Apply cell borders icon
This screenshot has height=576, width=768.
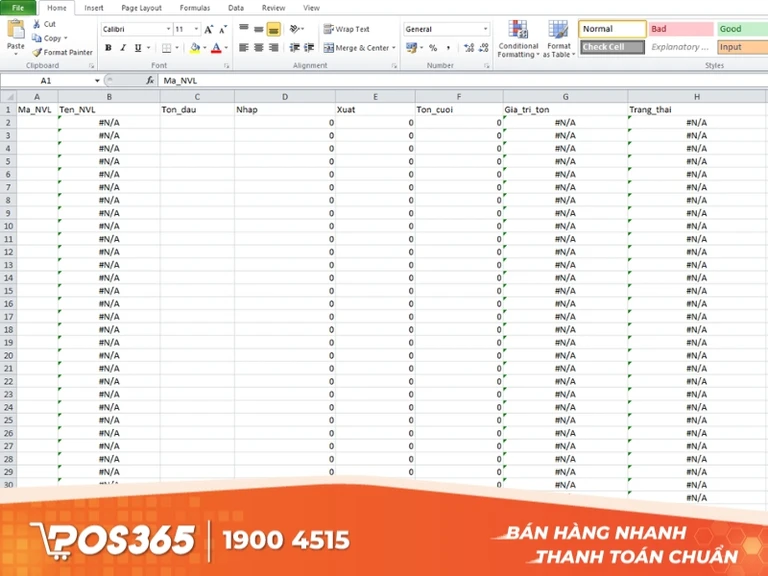[167, 48]
